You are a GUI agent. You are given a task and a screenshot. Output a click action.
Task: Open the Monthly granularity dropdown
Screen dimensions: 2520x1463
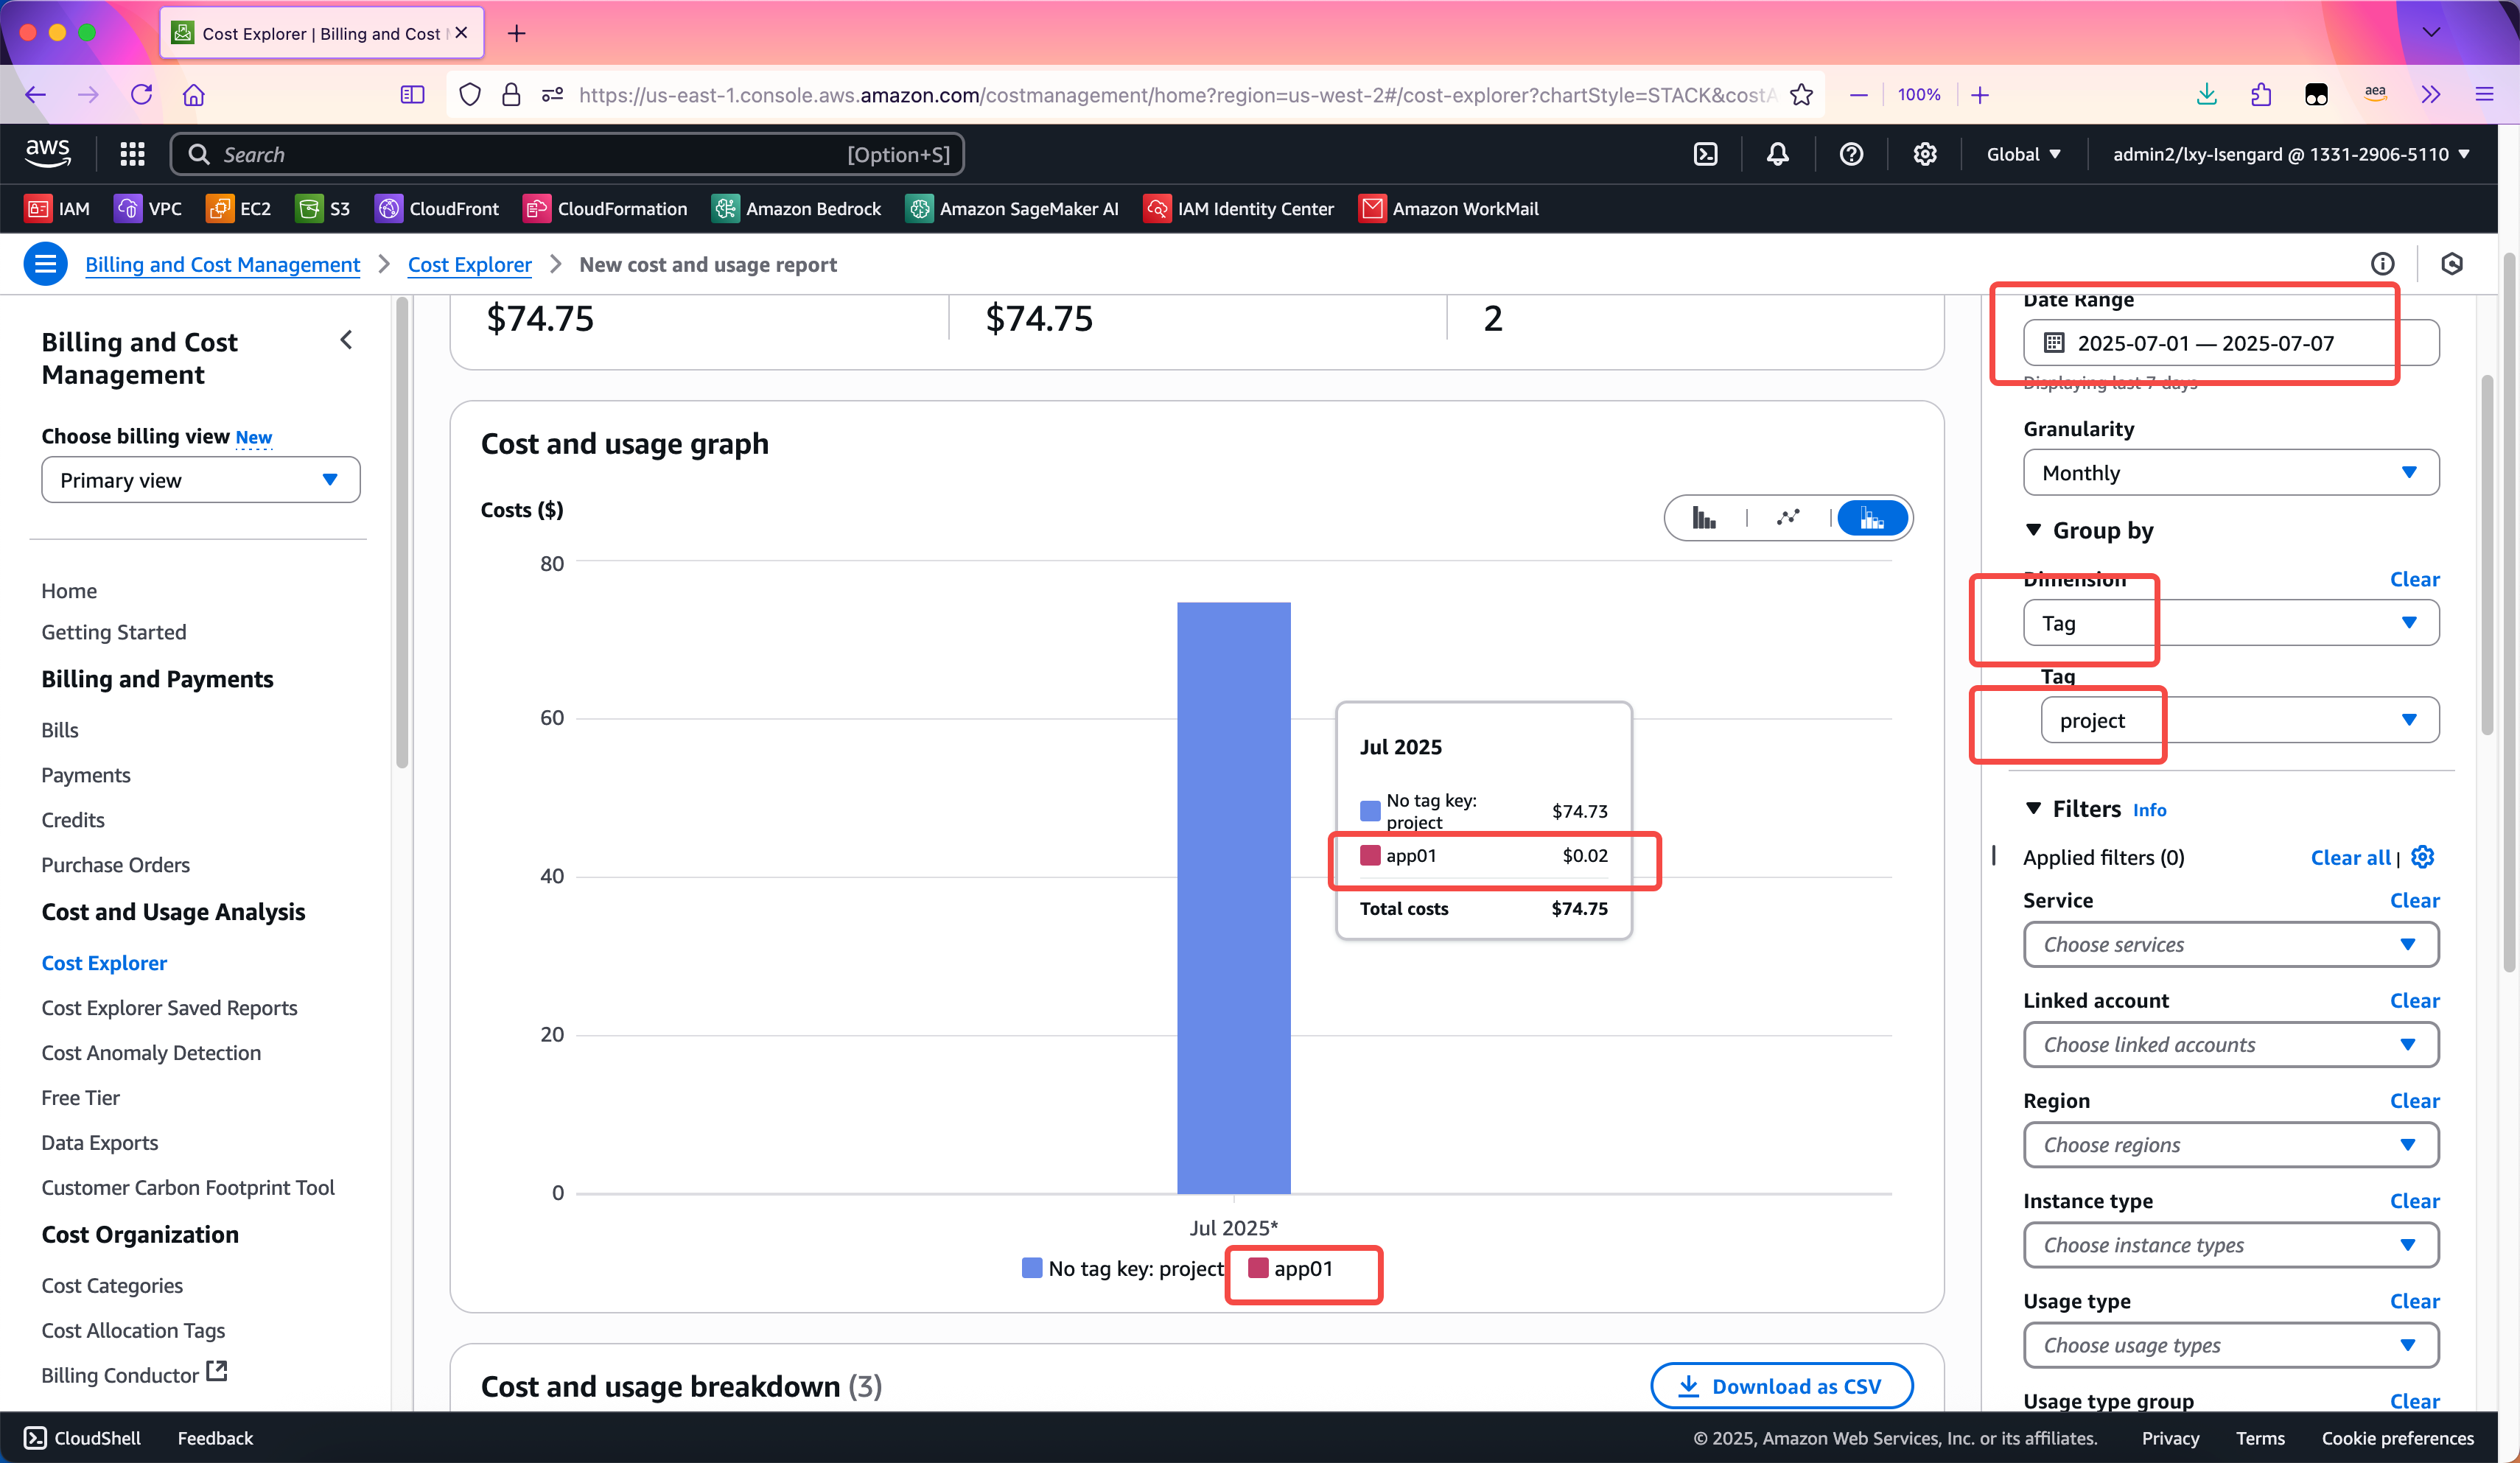[x=2231, y=472]
